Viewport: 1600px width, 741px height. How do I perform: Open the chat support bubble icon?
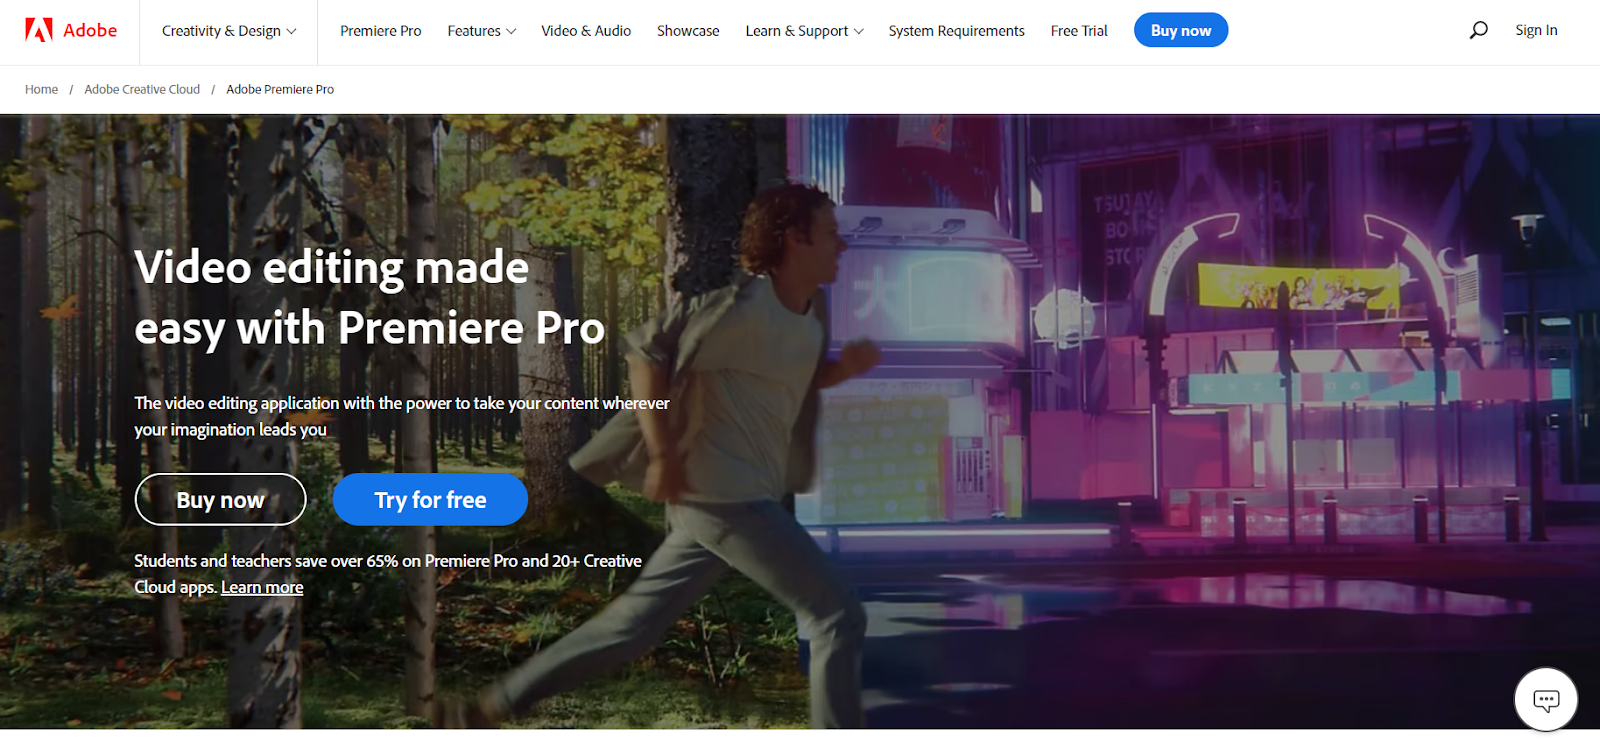pos(1546,700)
